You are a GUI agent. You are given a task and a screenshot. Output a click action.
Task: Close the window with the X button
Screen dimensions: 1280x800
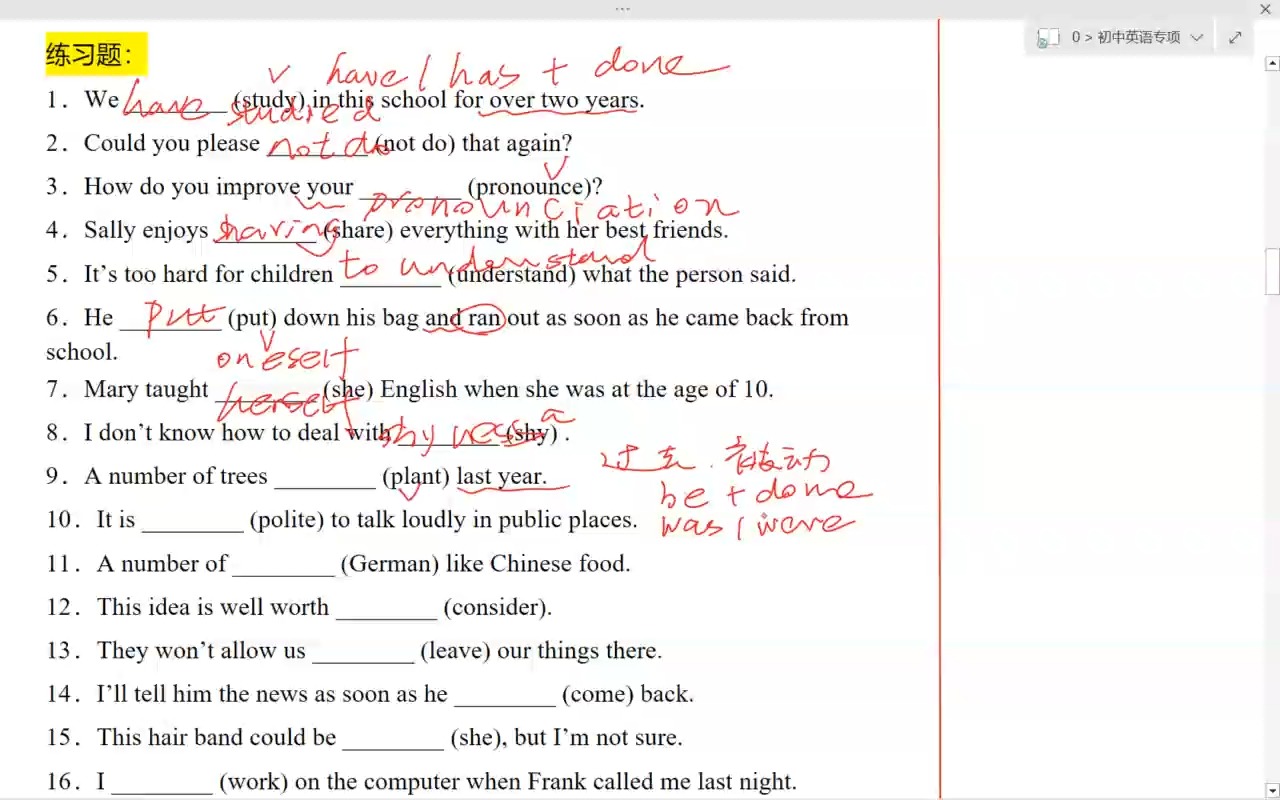pos(1265,9)
